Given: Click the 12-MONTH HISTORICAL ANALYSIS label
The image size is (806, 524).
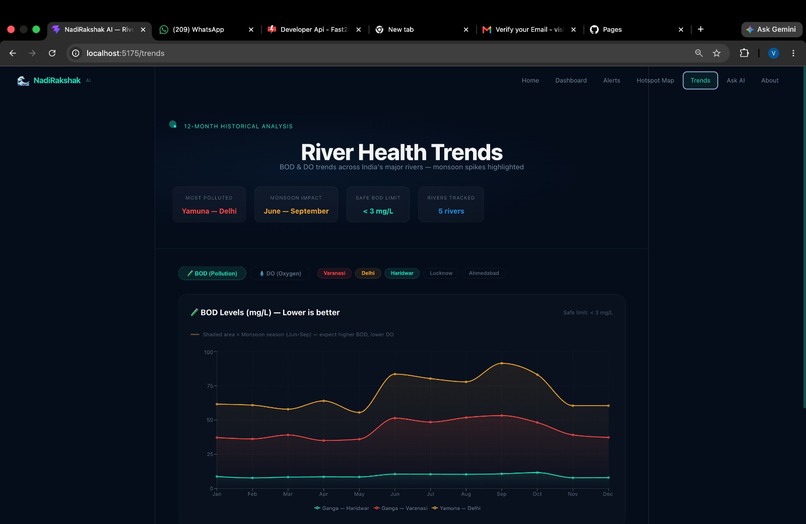Looking at the screenshot, I should [x=238, y=127].
